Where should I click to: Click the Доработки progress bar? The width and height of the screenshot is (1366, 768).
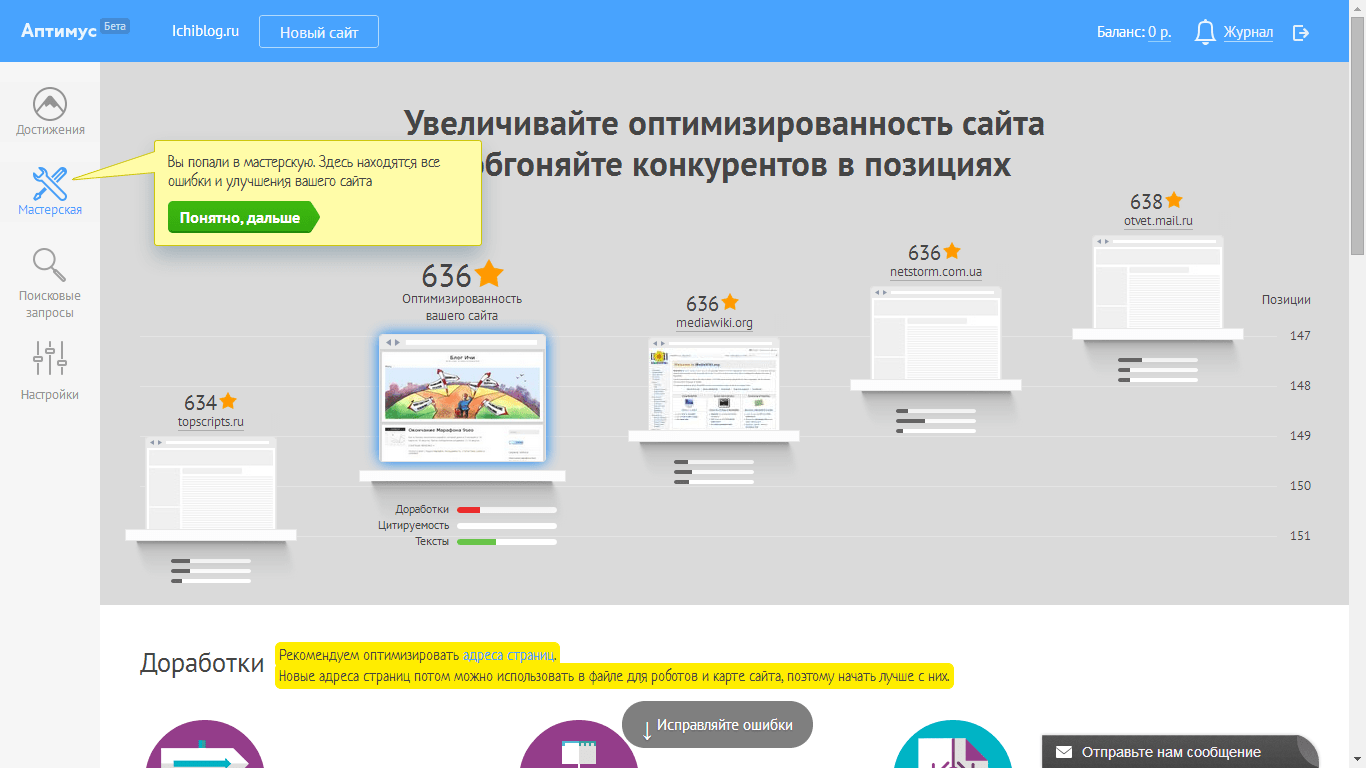(x=507, y=510)
